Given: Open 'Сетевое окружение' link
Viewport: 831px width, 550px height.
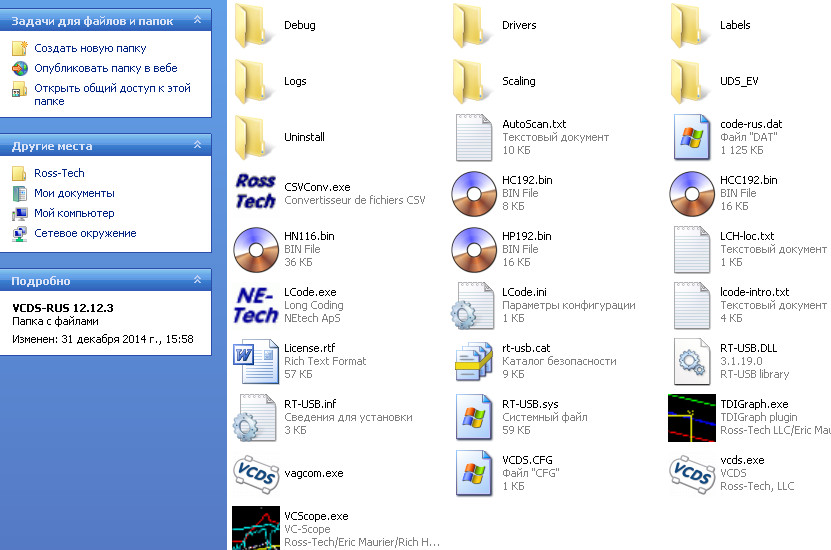Looking at the screenshot, I should coord(85,234).
